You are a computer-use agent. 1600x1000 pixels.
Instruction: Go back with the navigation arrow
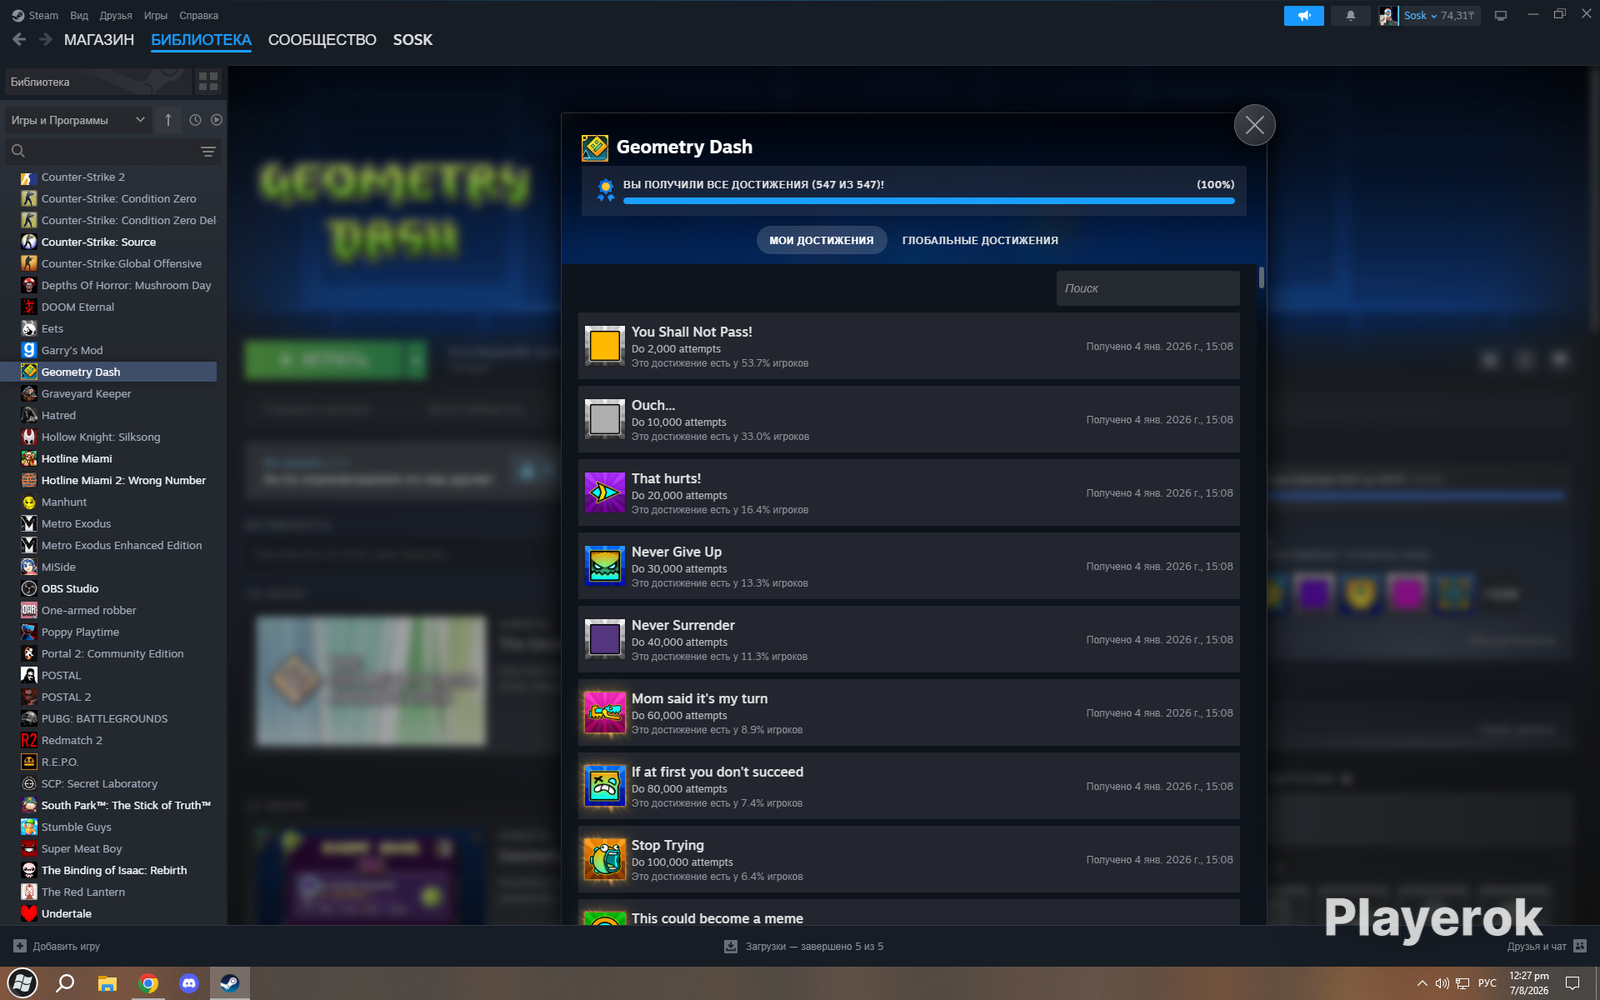19,40
